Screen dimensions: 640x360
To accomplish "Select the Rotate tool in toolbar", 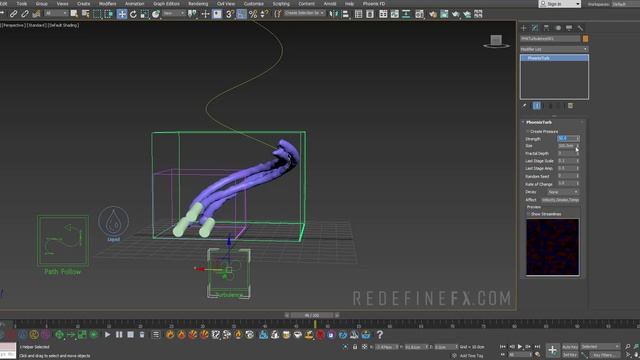I will tap(133, 14).
